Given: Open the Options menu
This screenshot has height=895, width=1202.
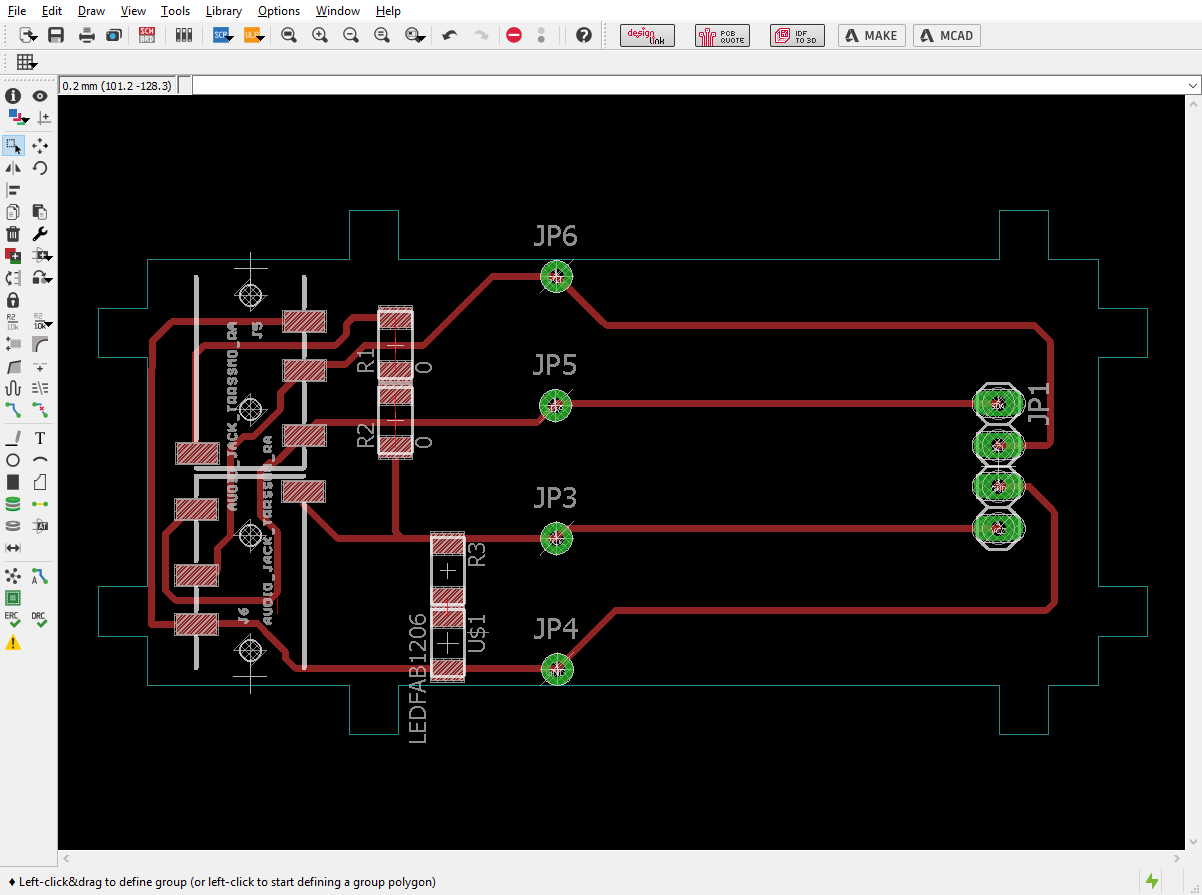Looking at the screenshot, I should (279, 11).
